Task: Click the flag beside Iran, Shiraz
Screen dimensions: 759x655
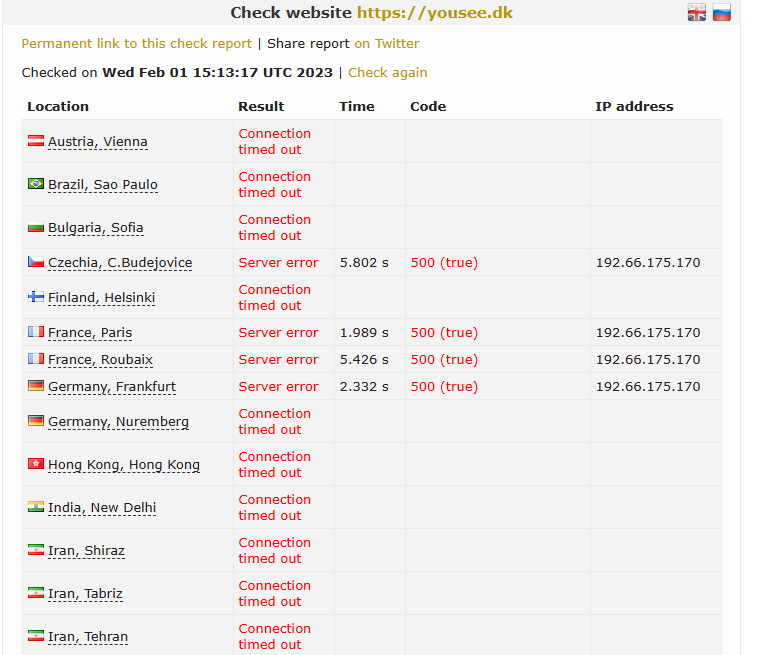Action: (x=36, y=550)
